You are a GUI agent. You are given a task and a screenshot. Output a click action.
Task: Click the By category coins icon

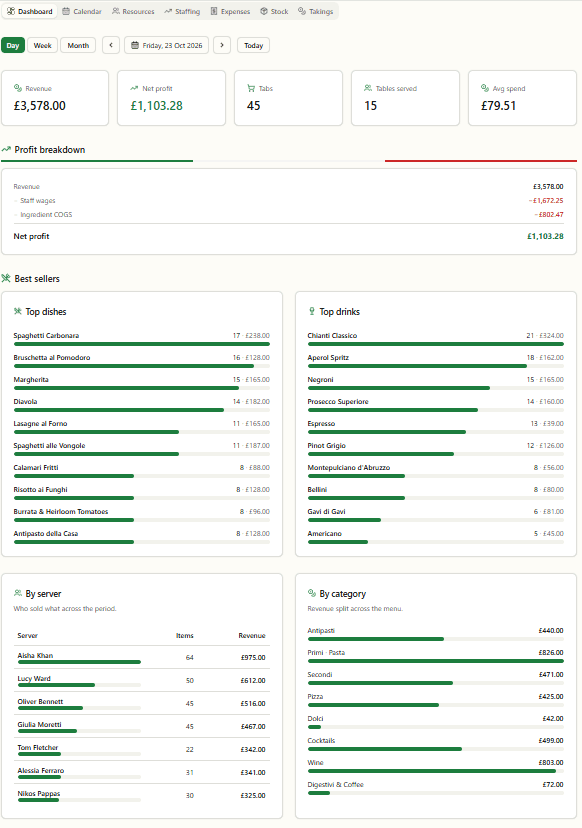click(312, 594)
